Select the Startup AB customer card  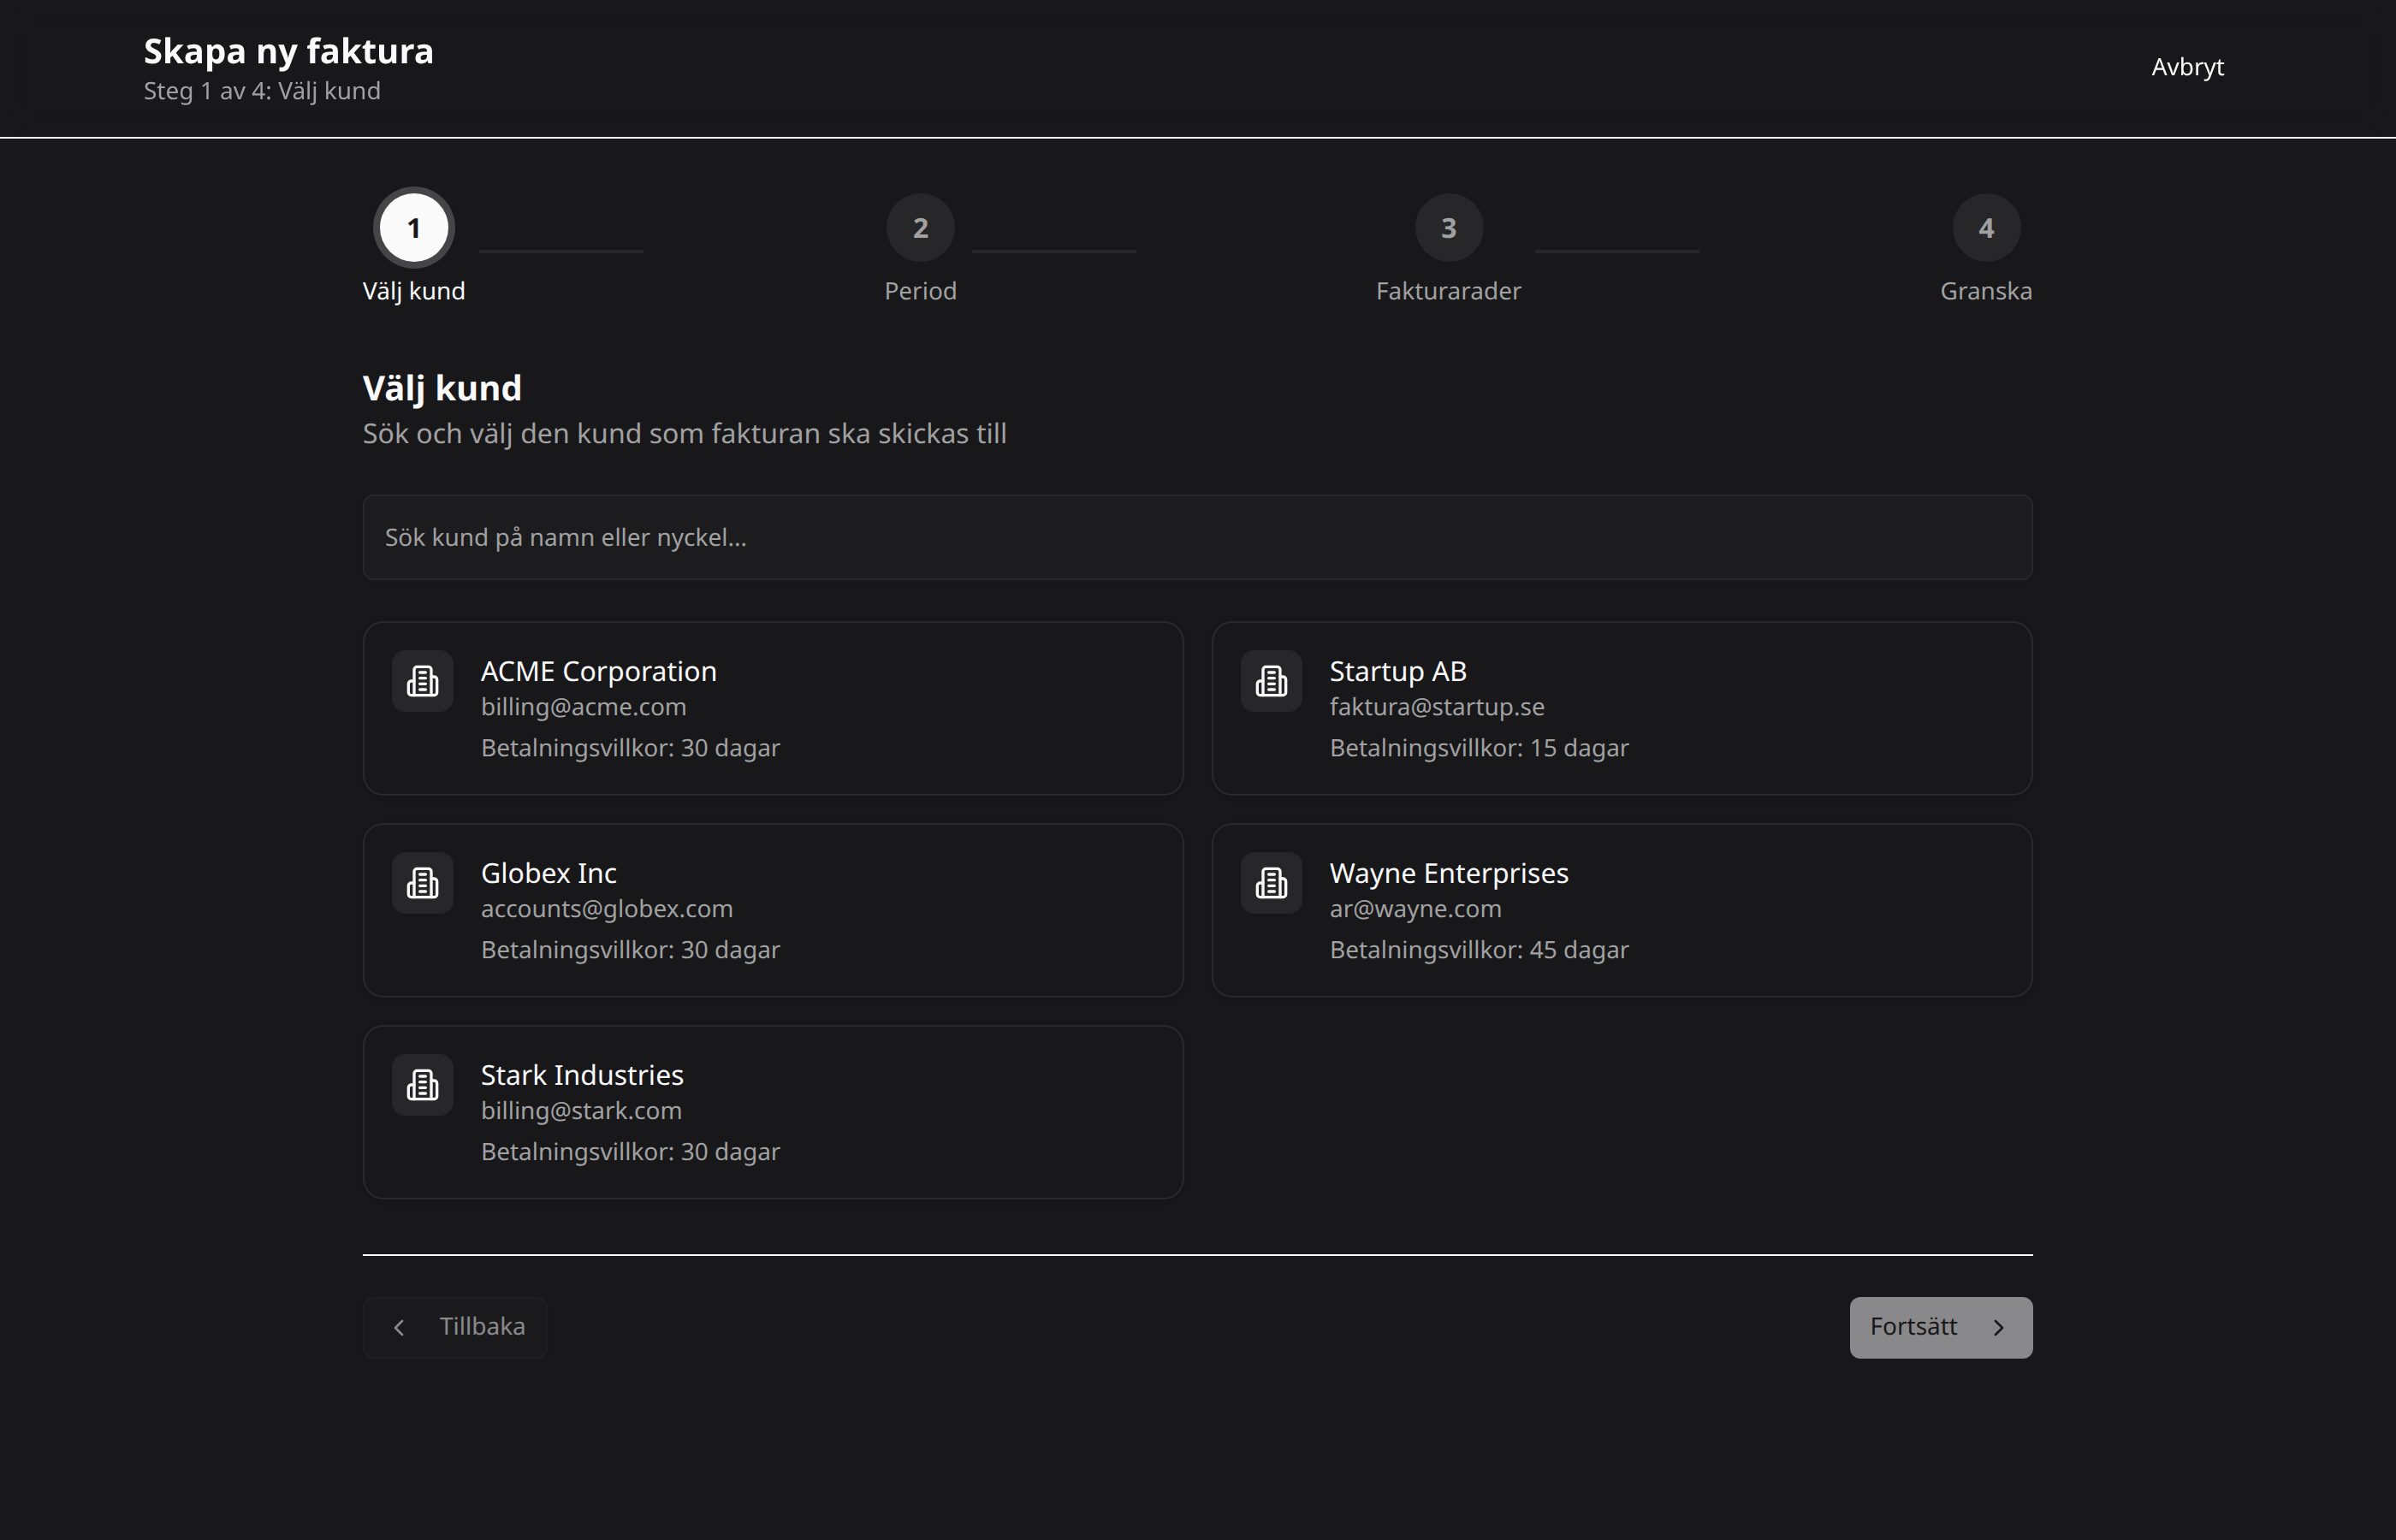[1621, 708]
